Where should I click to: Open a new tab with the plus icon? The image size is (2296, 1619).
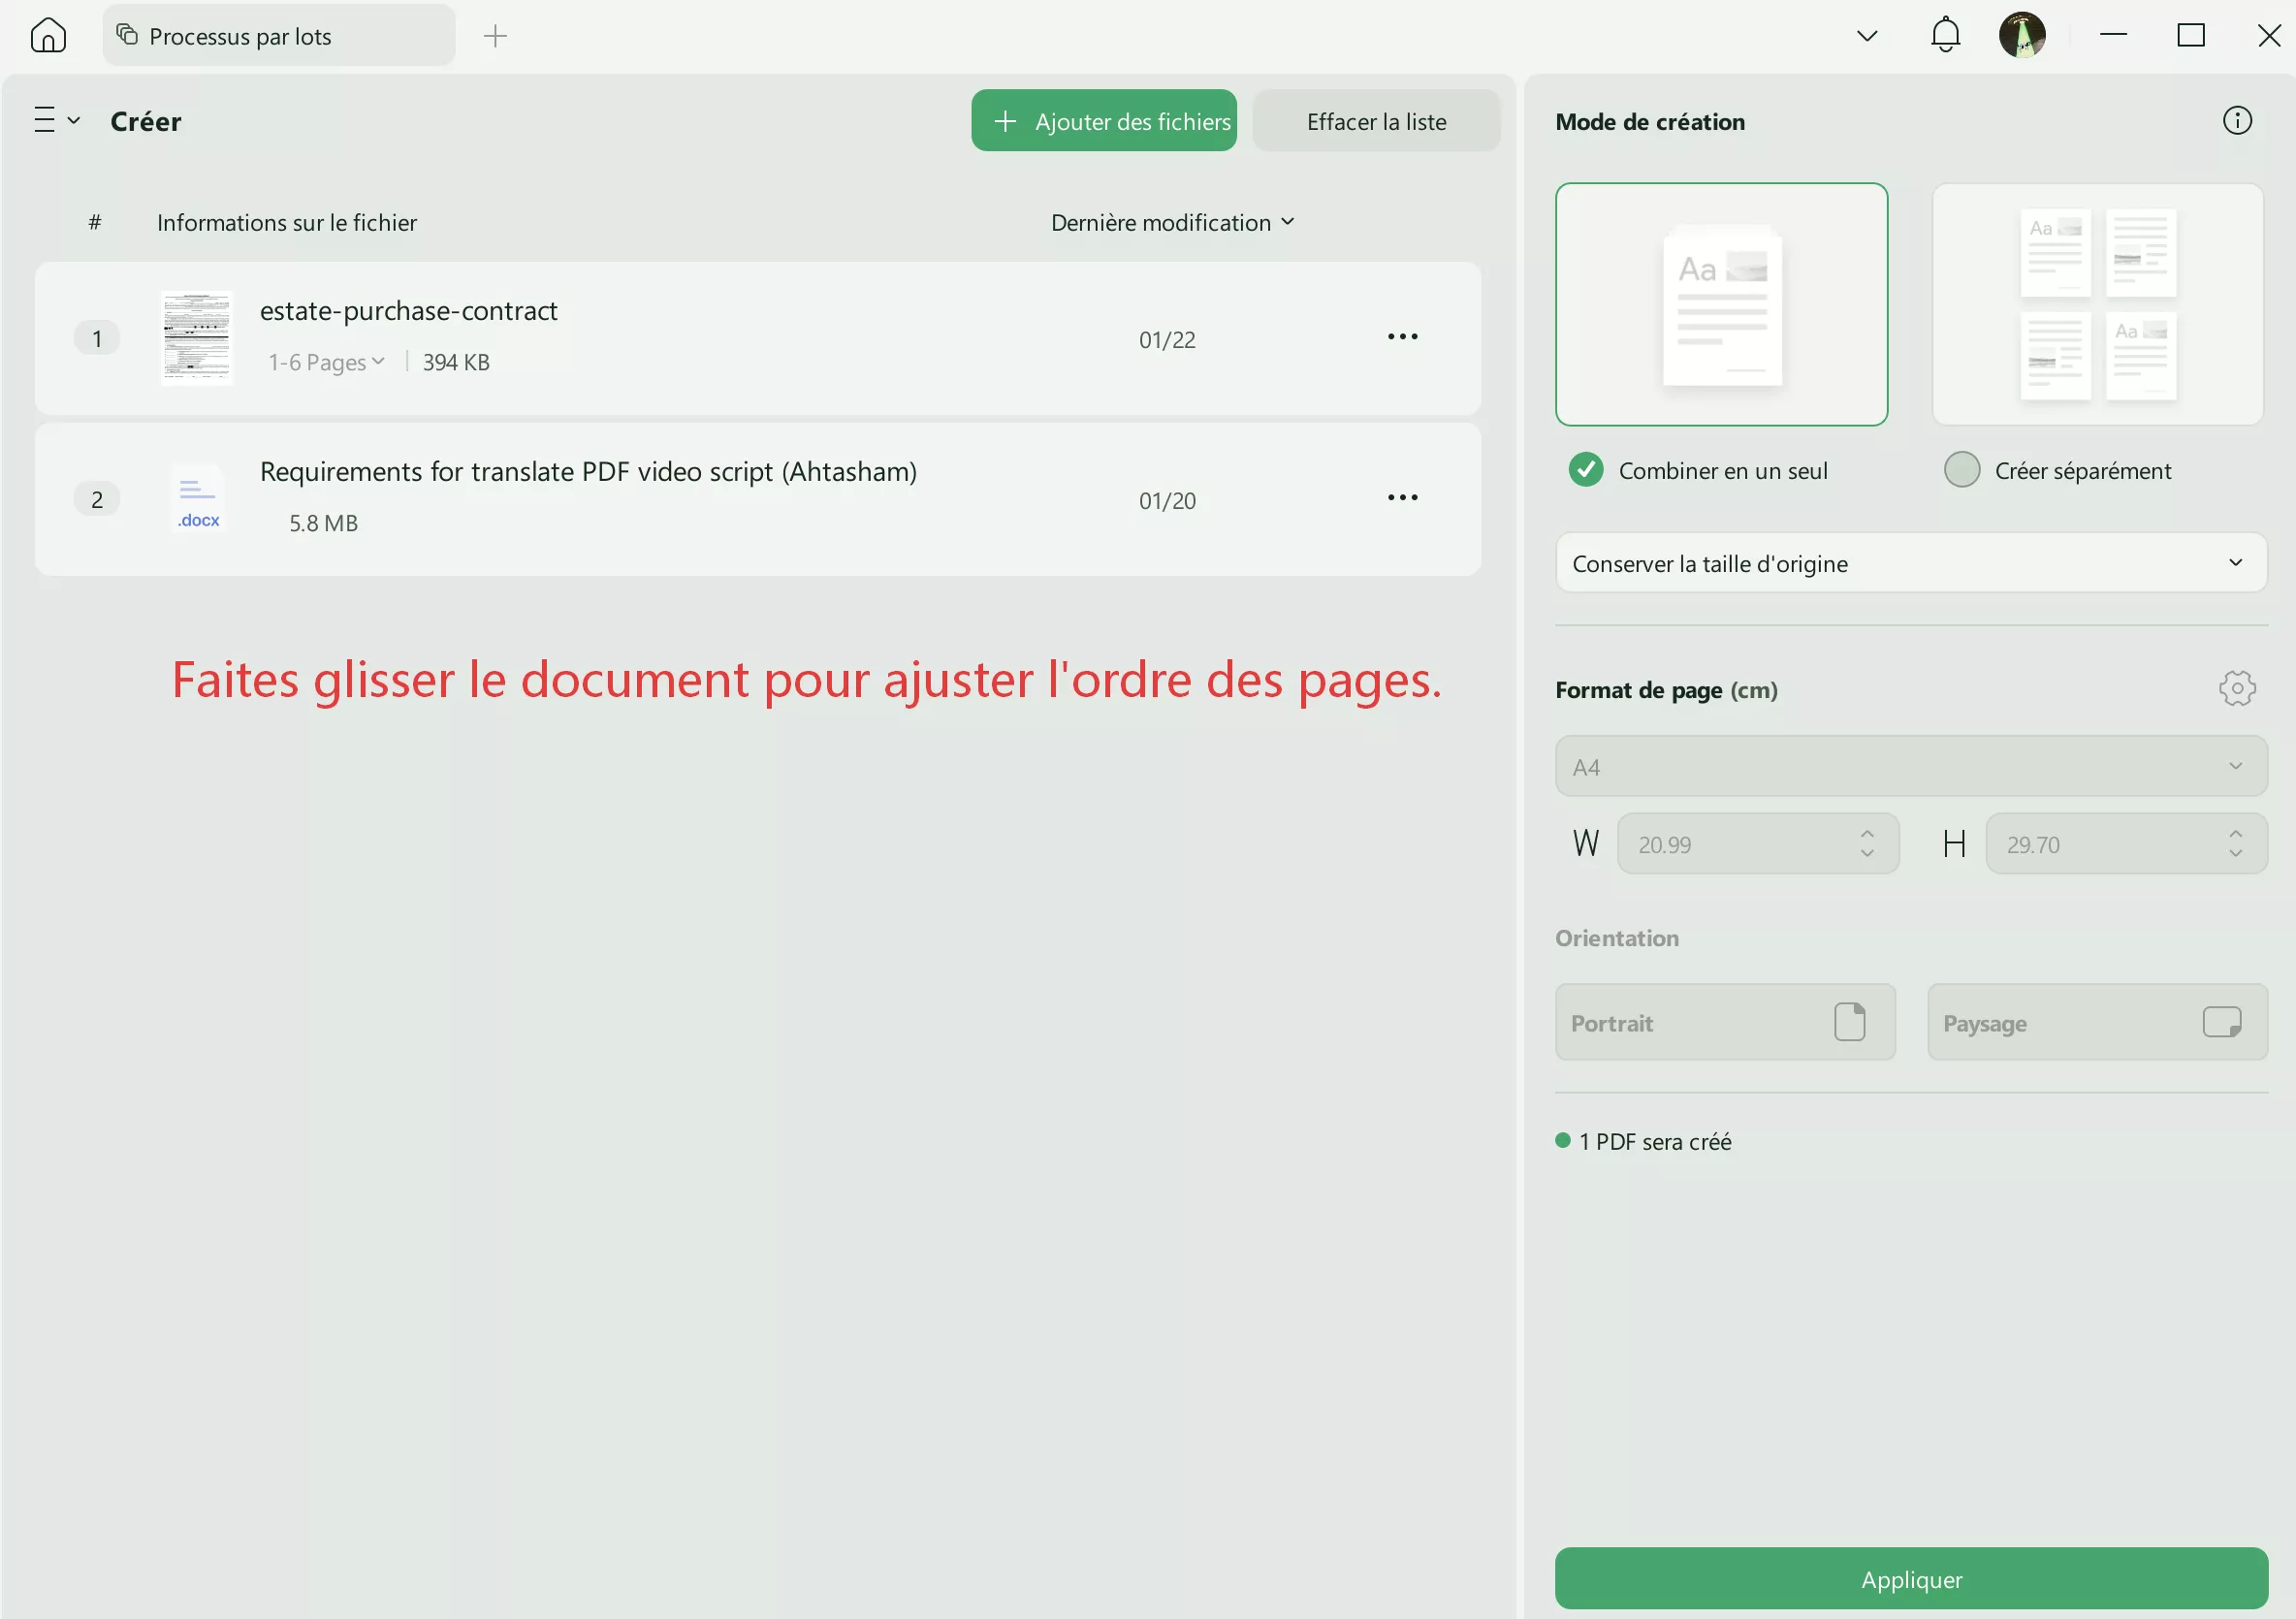coord(494,35)
